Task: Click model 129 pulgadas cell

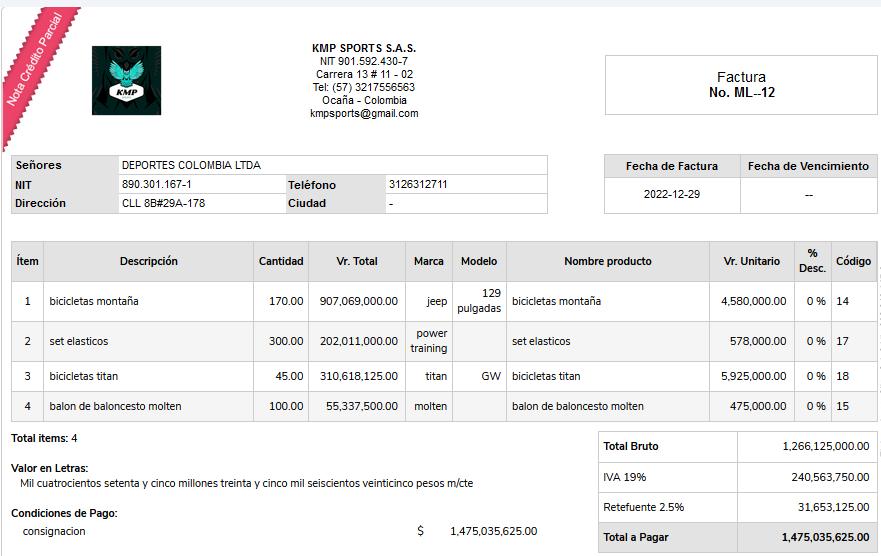Action: pos(479,301)
